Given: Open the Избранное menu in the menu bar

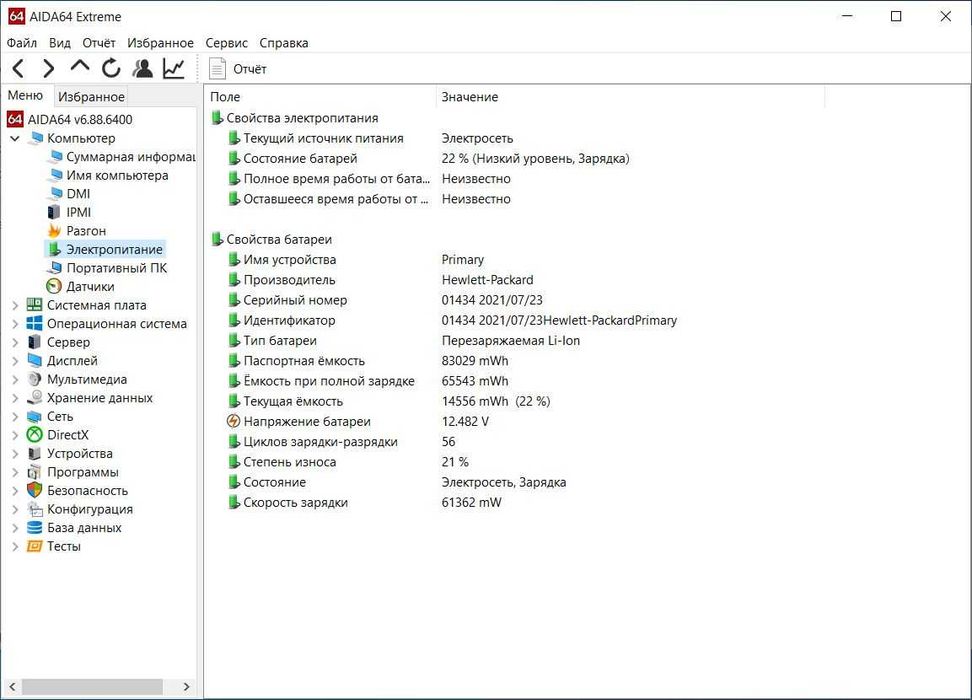Looking at the screenshot, I should coord(160,43).
